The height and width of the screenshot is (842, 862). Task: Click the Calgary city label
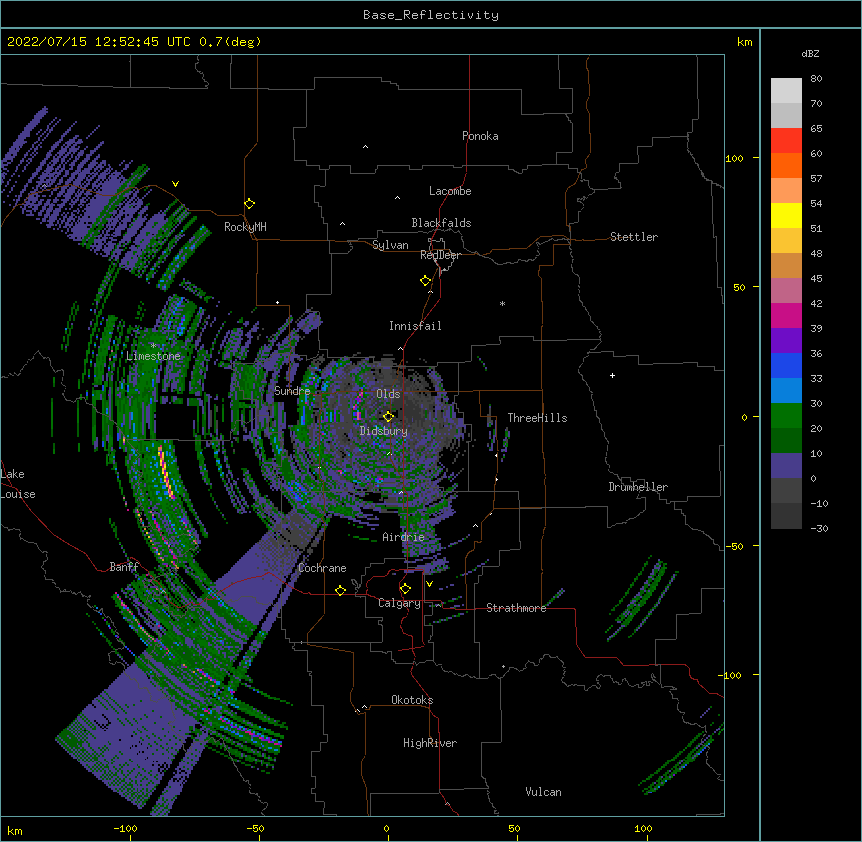click(399, 603)
